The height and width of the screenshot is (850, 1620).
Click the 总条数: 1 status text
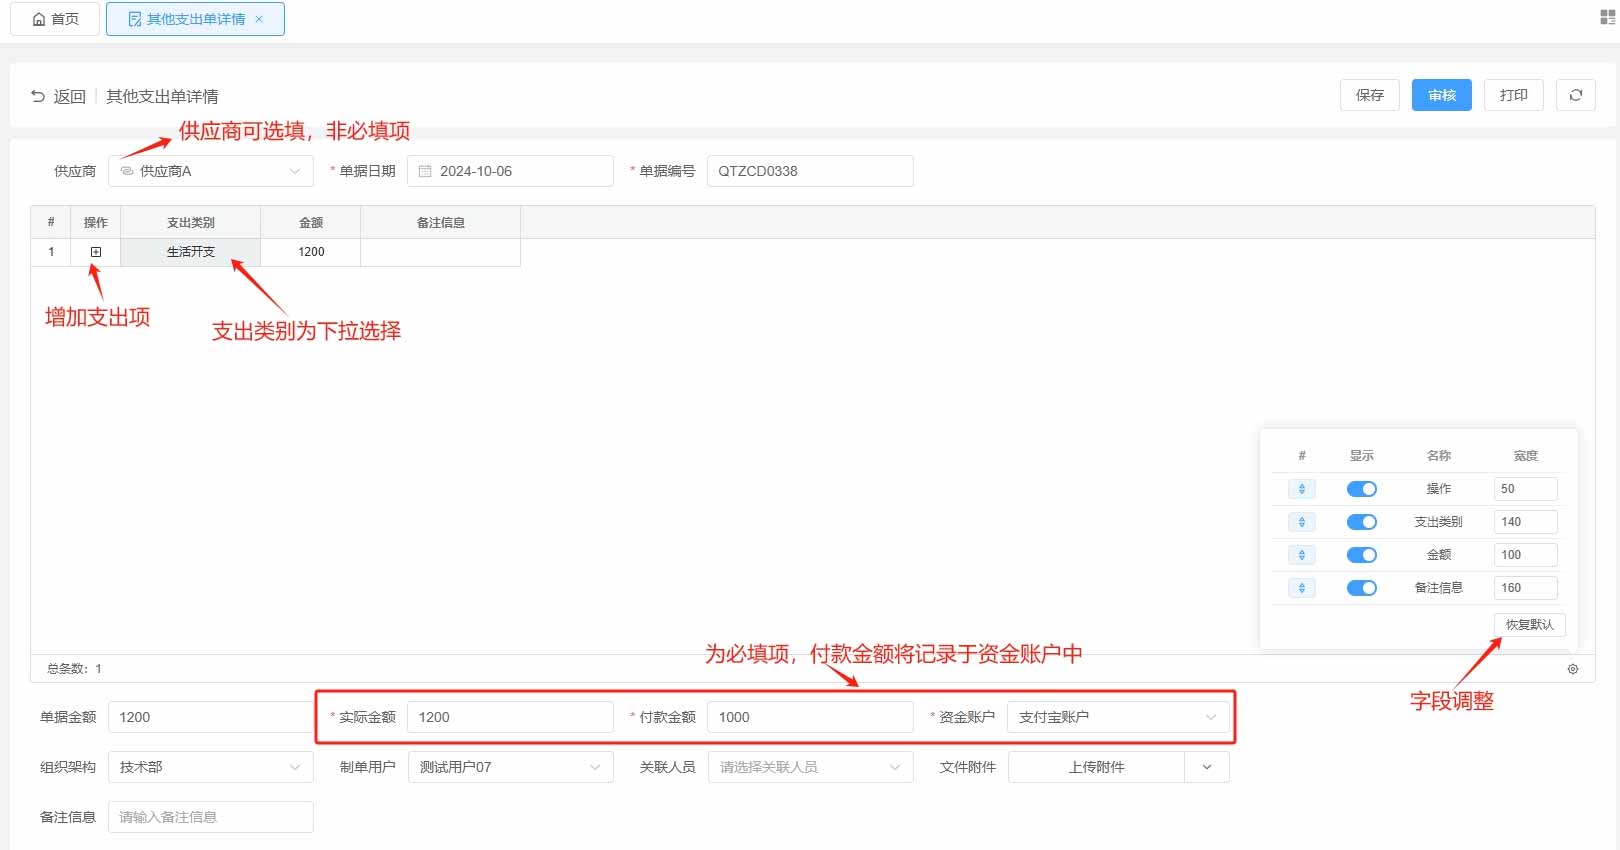74,669
